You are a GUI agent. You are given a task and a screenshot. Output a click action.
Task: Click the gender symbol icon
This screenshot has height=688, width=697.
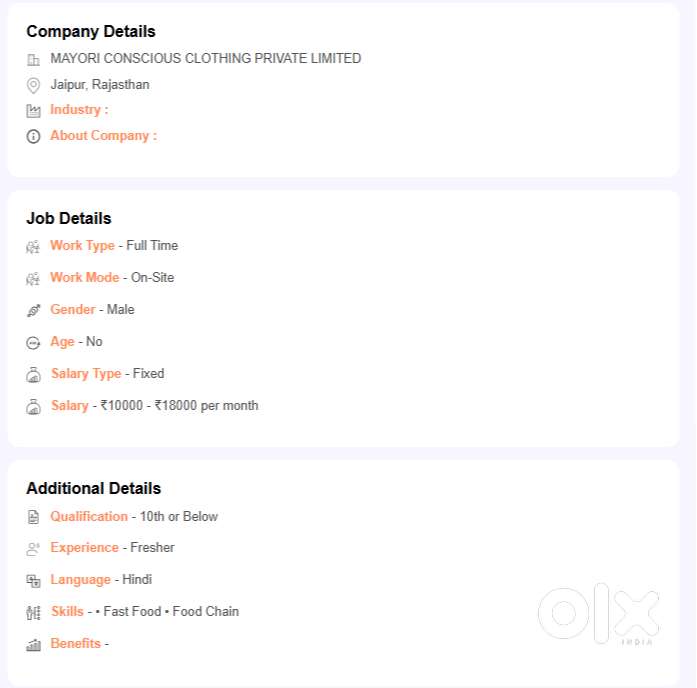tap(33, 311)
